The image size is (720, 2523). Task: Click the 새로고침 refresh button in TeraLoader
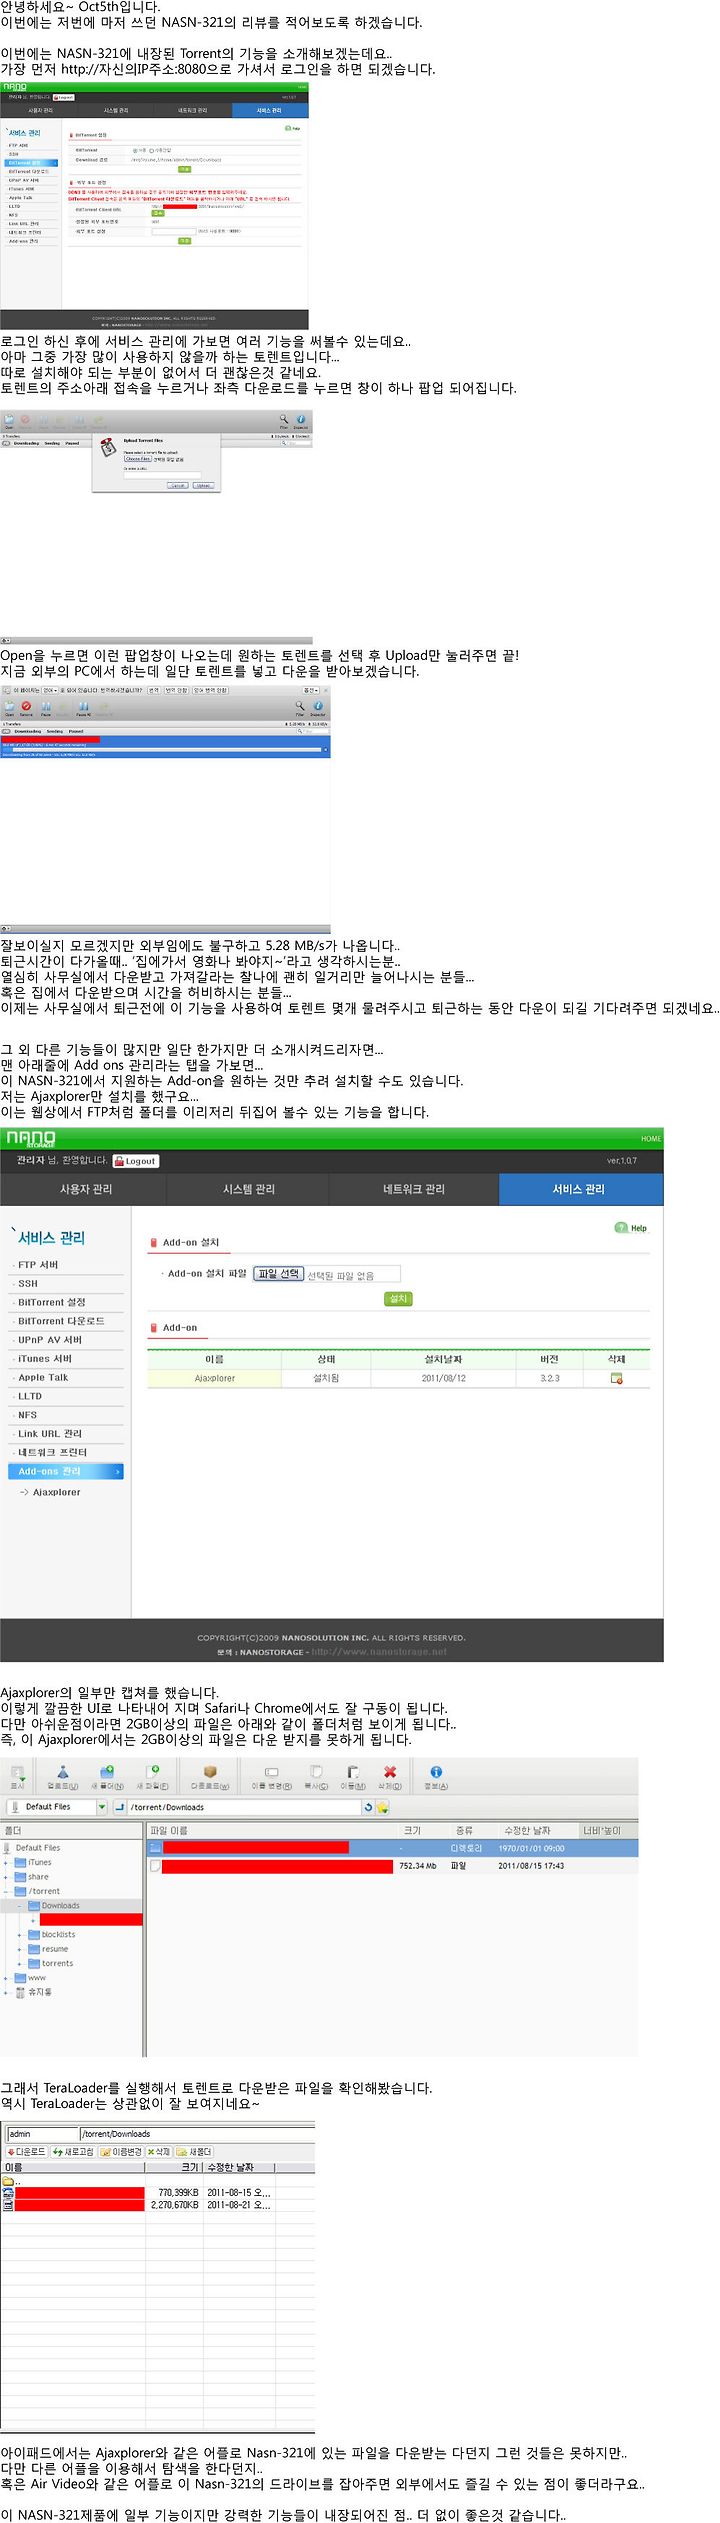pyautogui.click(x=73, y=2151)
